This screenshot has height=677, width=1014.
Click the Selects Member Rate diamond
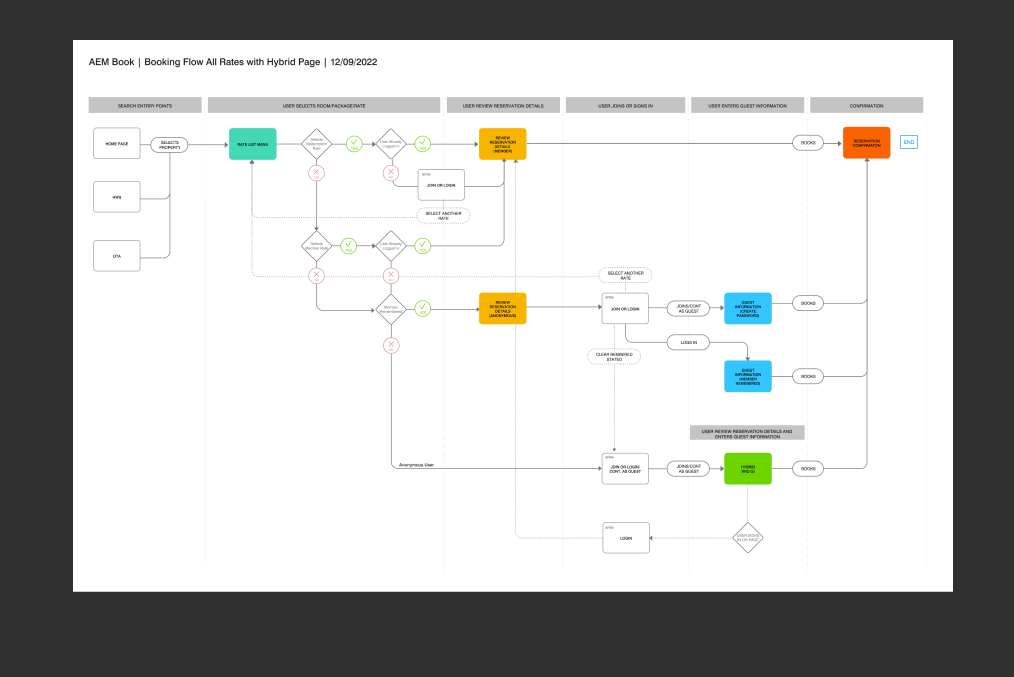pyautogui.click(x=317, y=244)
